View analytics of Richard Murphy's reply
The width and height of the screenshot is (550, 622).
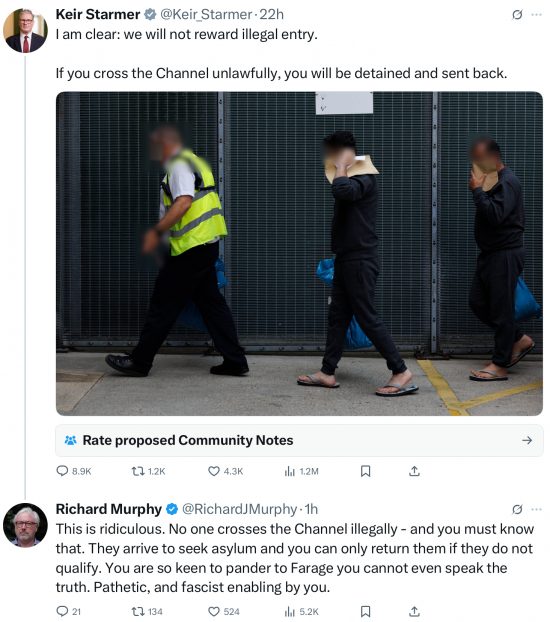coord(301,611)
